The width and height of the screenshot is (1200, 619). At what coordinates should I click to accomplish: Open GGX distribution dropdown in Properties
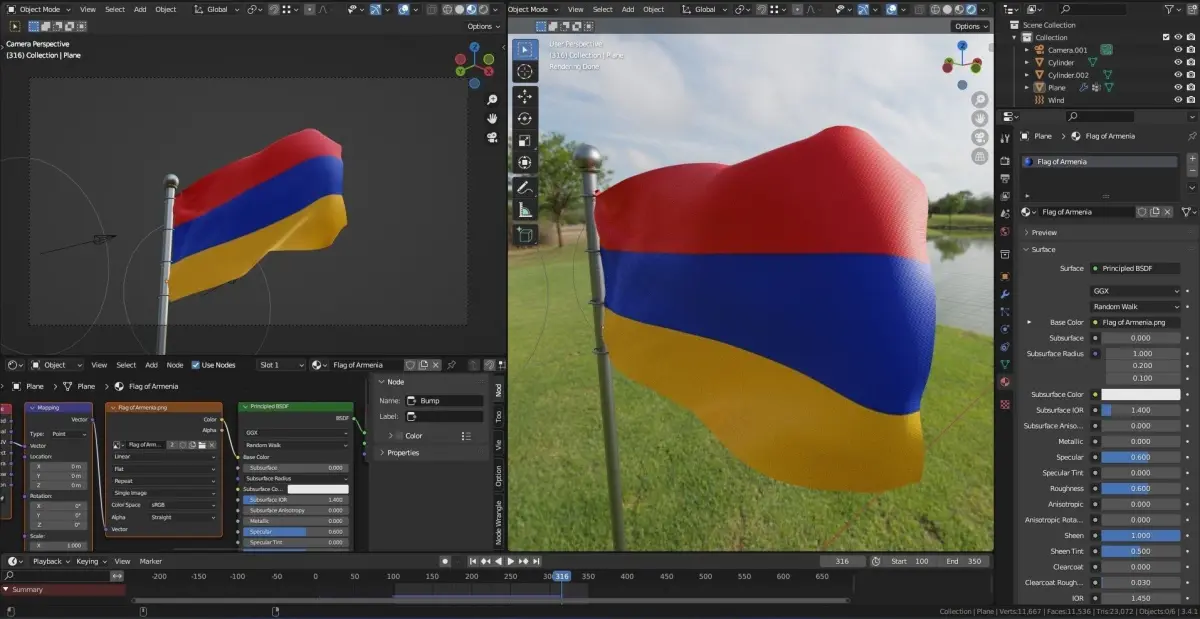click(x=1135, y=291)
